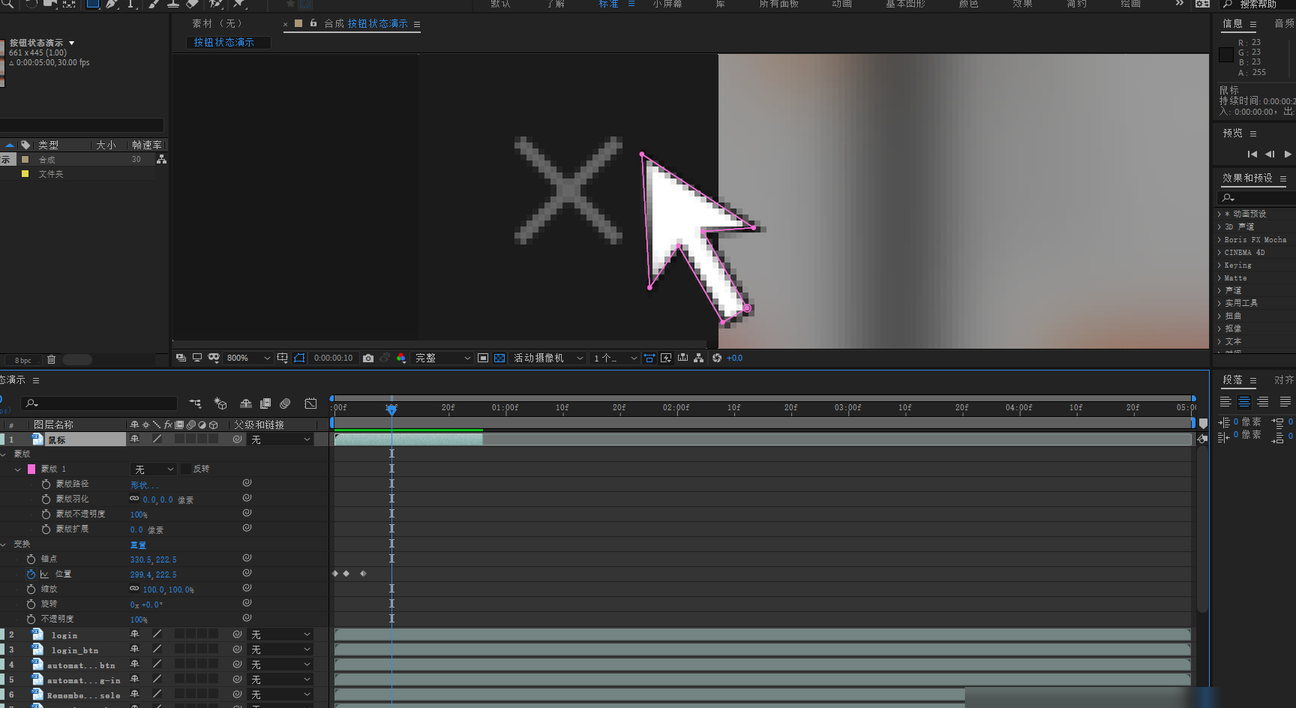The width and height of the screenshot is (1296, 708).
Task: Click the timeline layer search field
Action: click(99, 404)
